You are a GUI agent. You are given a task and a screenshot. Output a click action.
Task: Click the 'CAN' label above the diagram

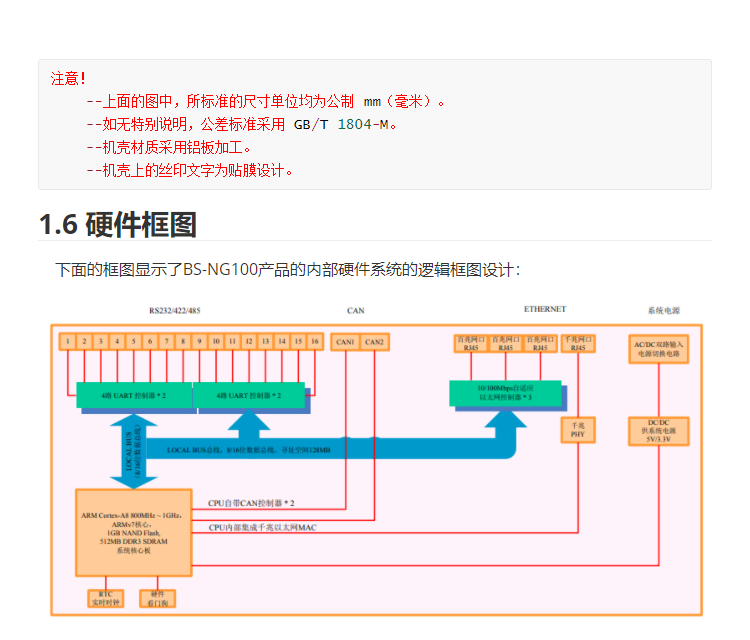coord(355,311)
